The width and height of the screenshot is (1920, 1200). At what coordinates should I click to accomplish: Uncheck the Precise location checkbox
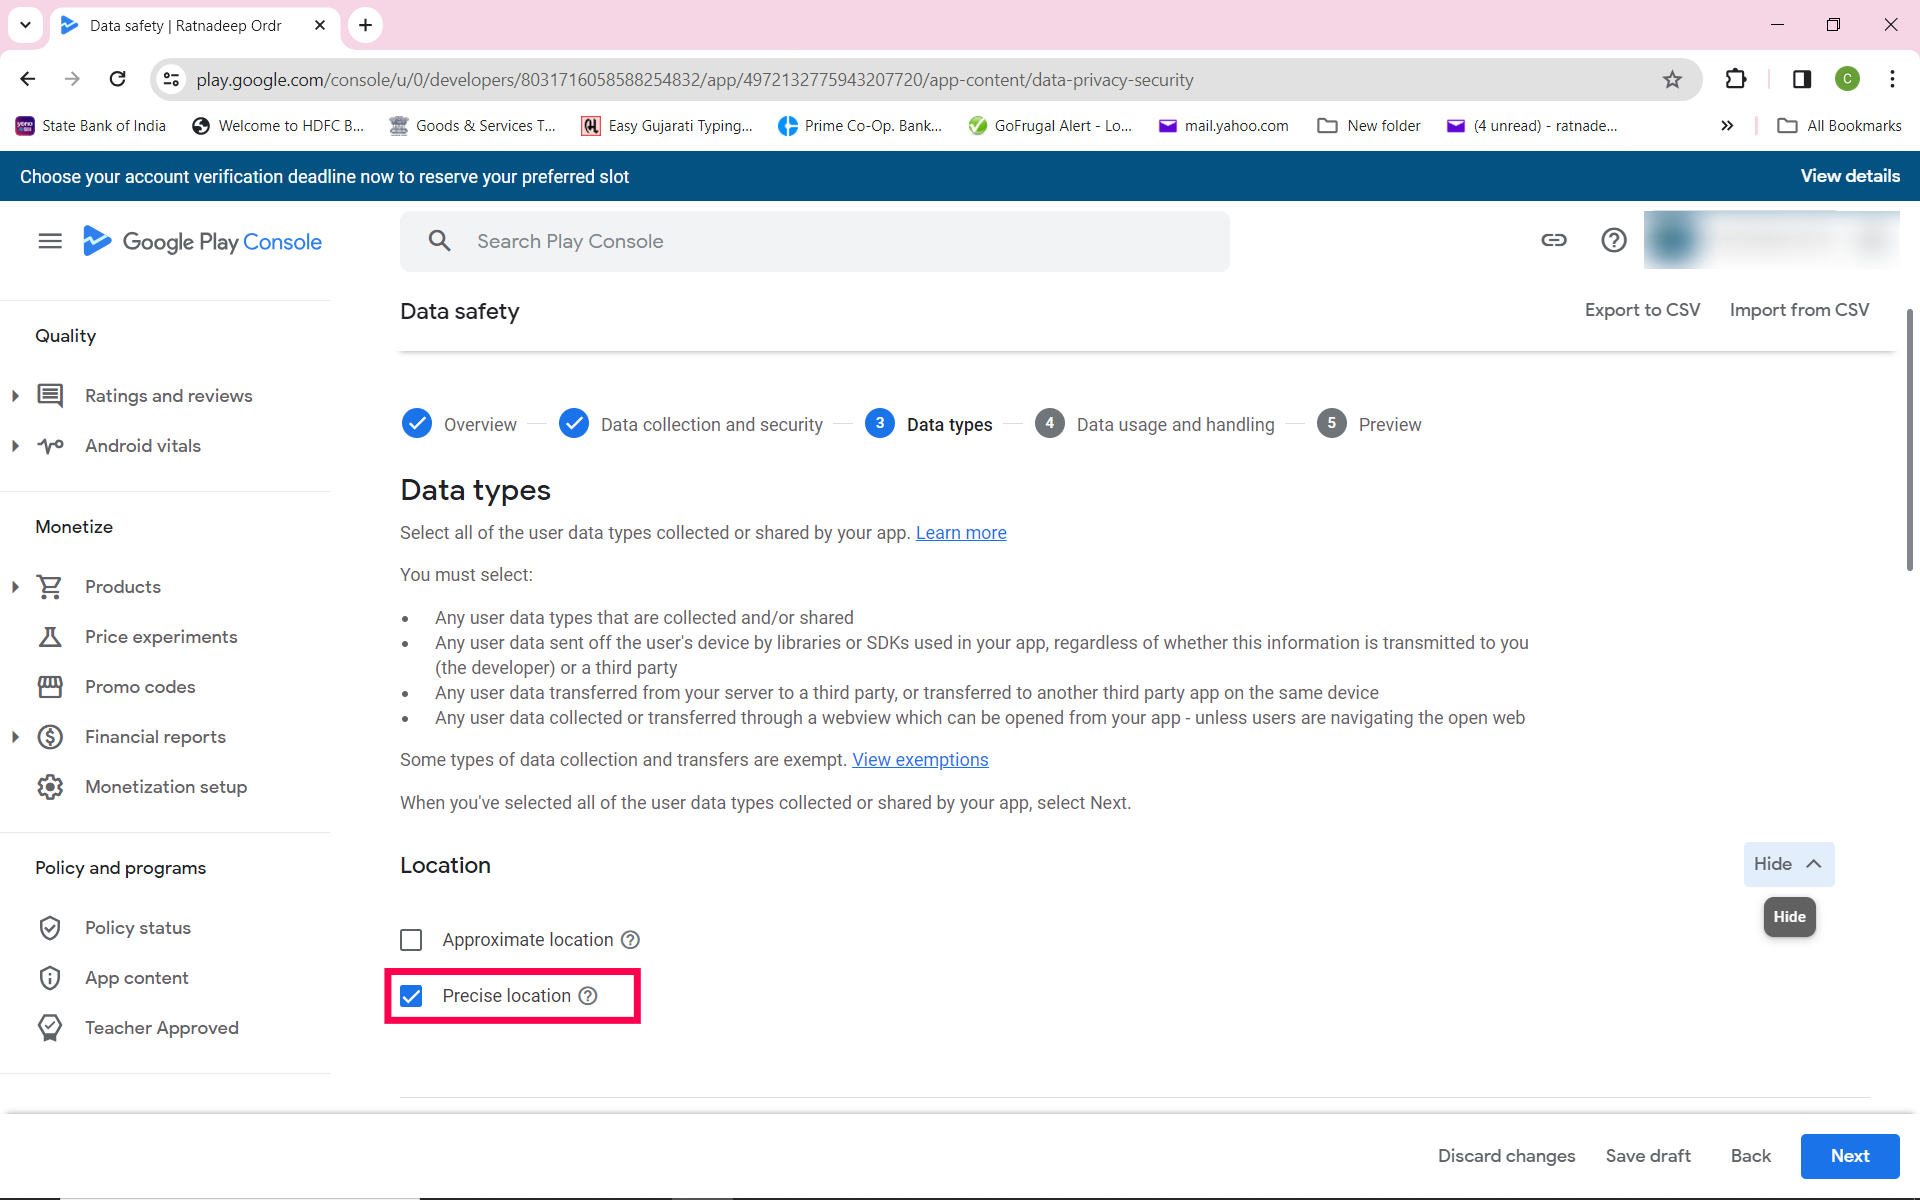[x=411, y=996]
